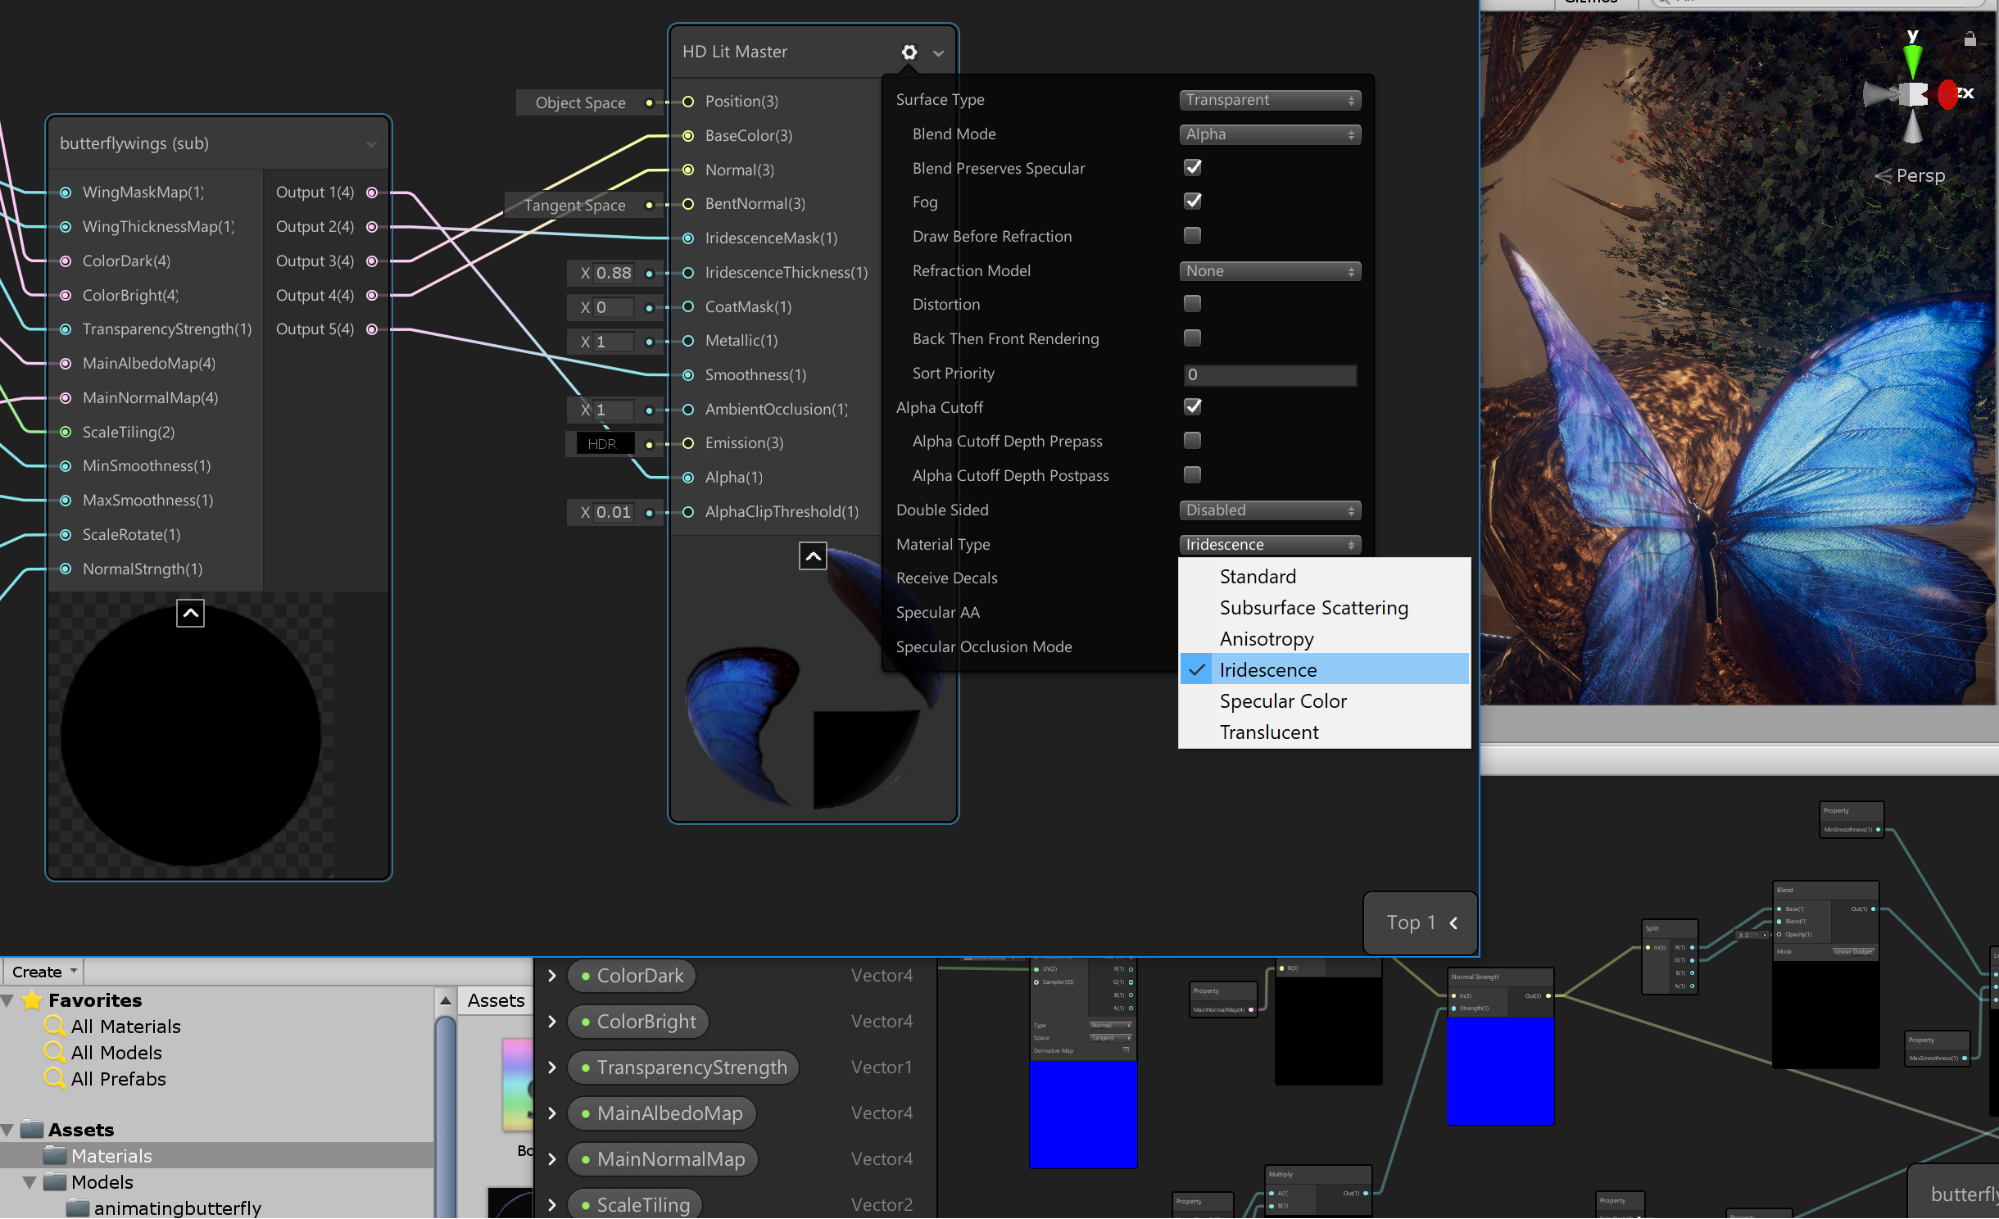The height and width of the screenshot is (1219, 1999).
Task: Select Translucent material type
Action: click(x=1324, y=731)
